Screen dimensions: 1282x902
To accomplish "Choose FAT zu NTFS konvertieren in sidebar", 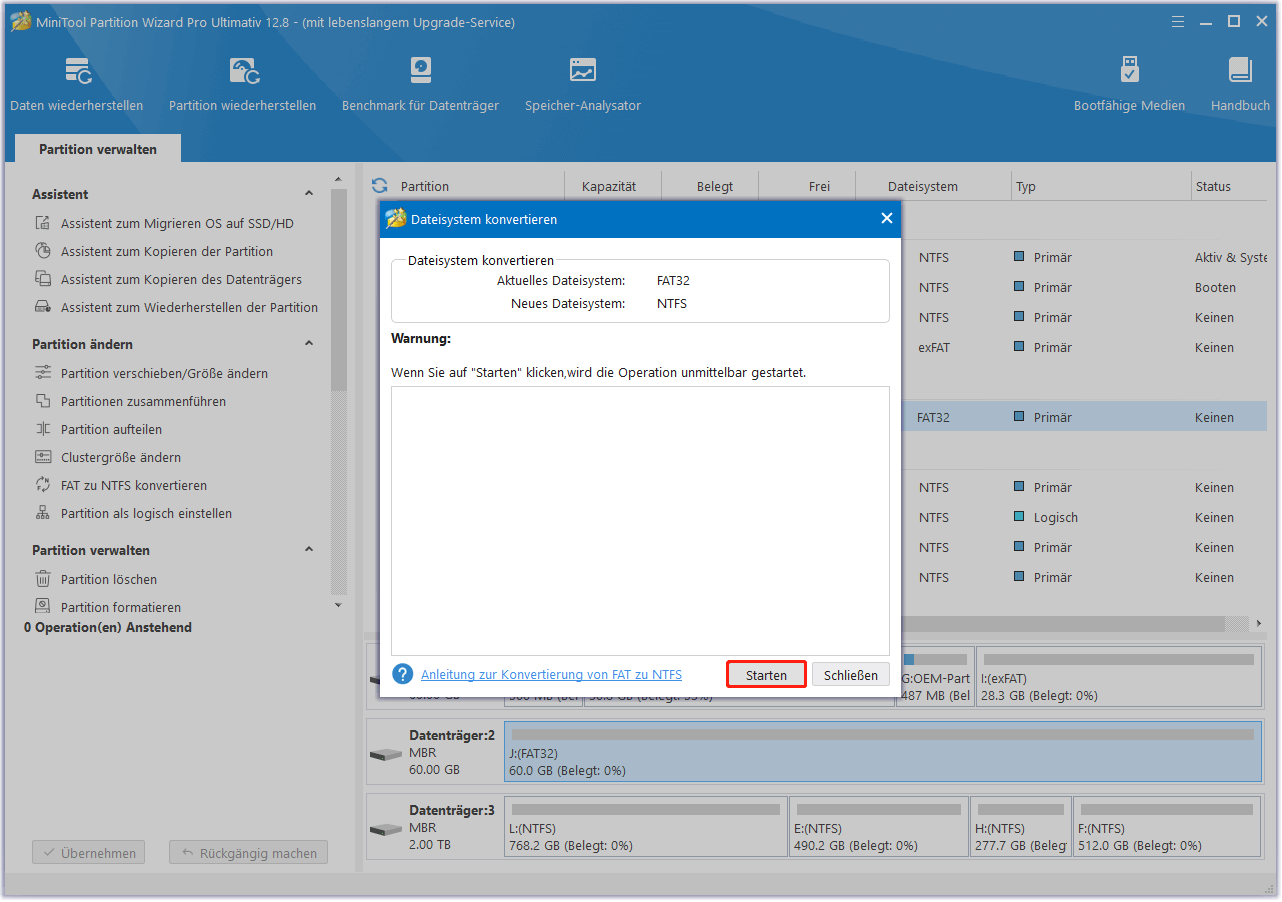I will point(134,485).
